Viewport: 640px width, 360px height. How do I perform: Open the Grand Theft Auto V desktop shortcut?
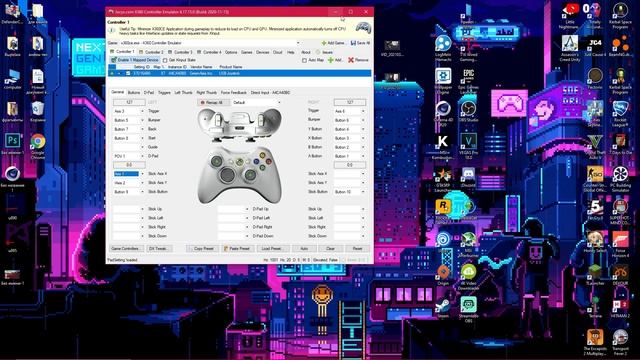595,142
